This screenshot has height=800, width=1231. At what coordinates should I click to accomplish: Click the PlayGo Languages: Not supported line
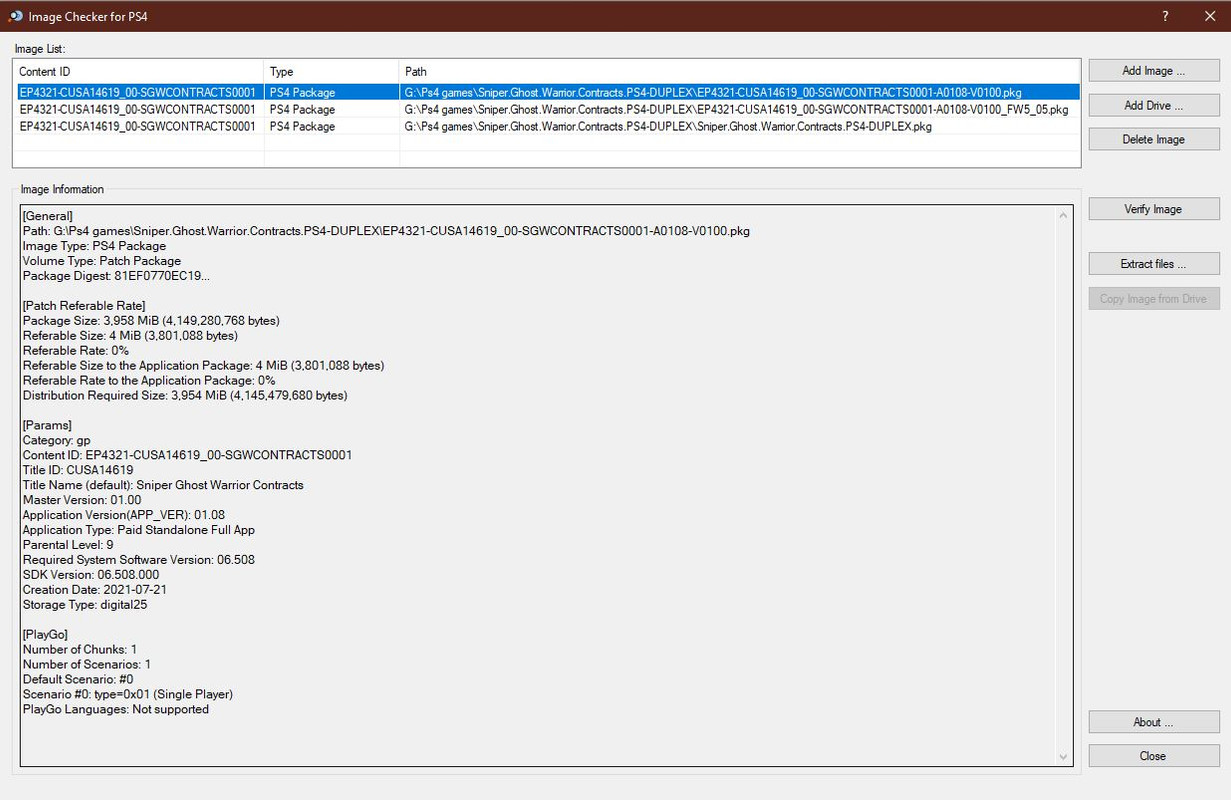click(x=116, y=709)
